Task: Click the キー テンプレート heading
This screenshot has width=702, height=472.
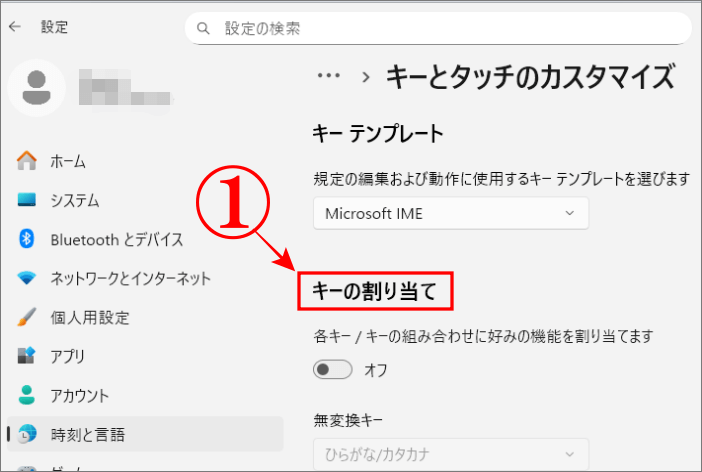Action: [x=378, y=133]
